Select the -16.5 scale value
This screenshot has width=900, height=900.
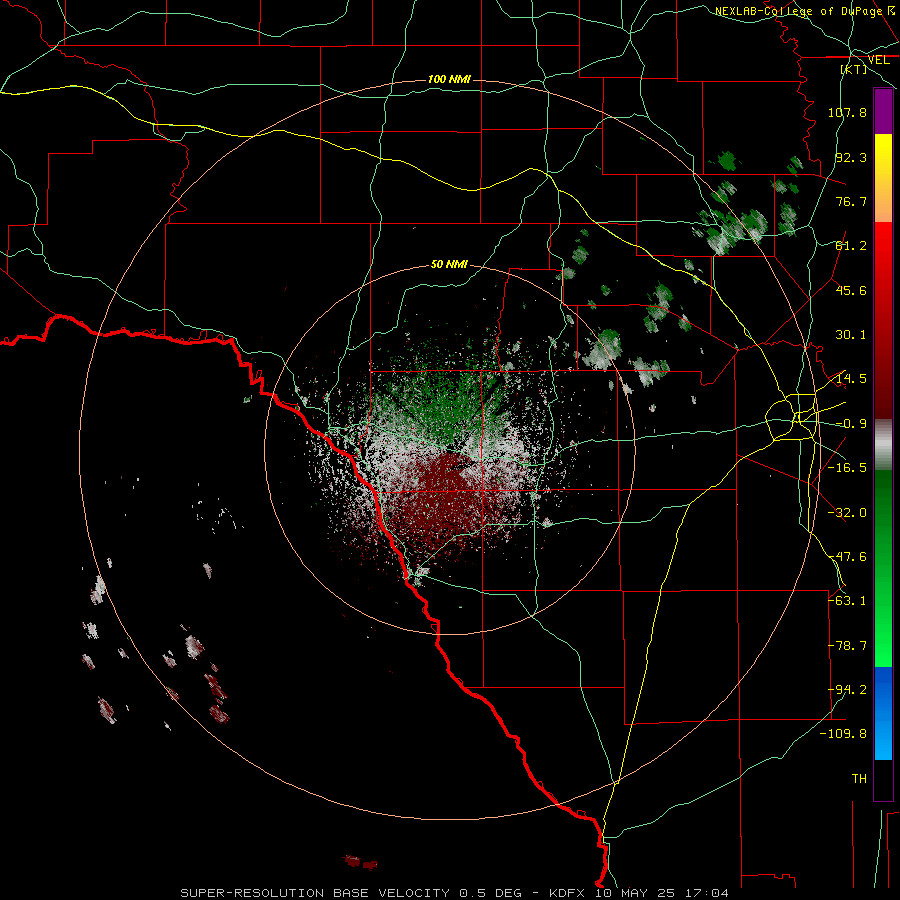[x=847, y=468]
